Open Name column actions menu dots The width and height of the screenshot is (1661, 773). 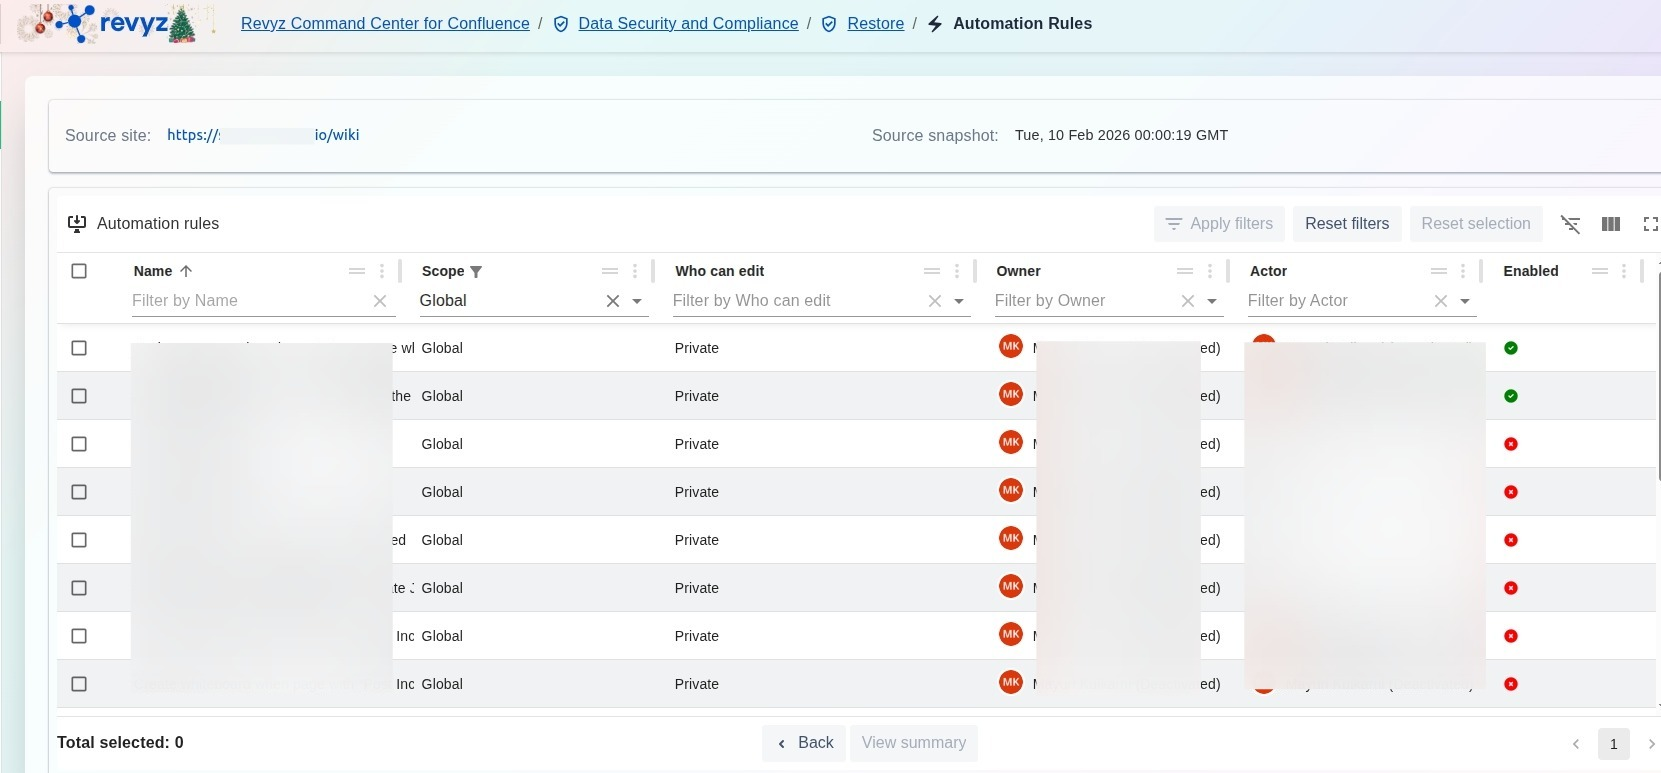(382, 271)
